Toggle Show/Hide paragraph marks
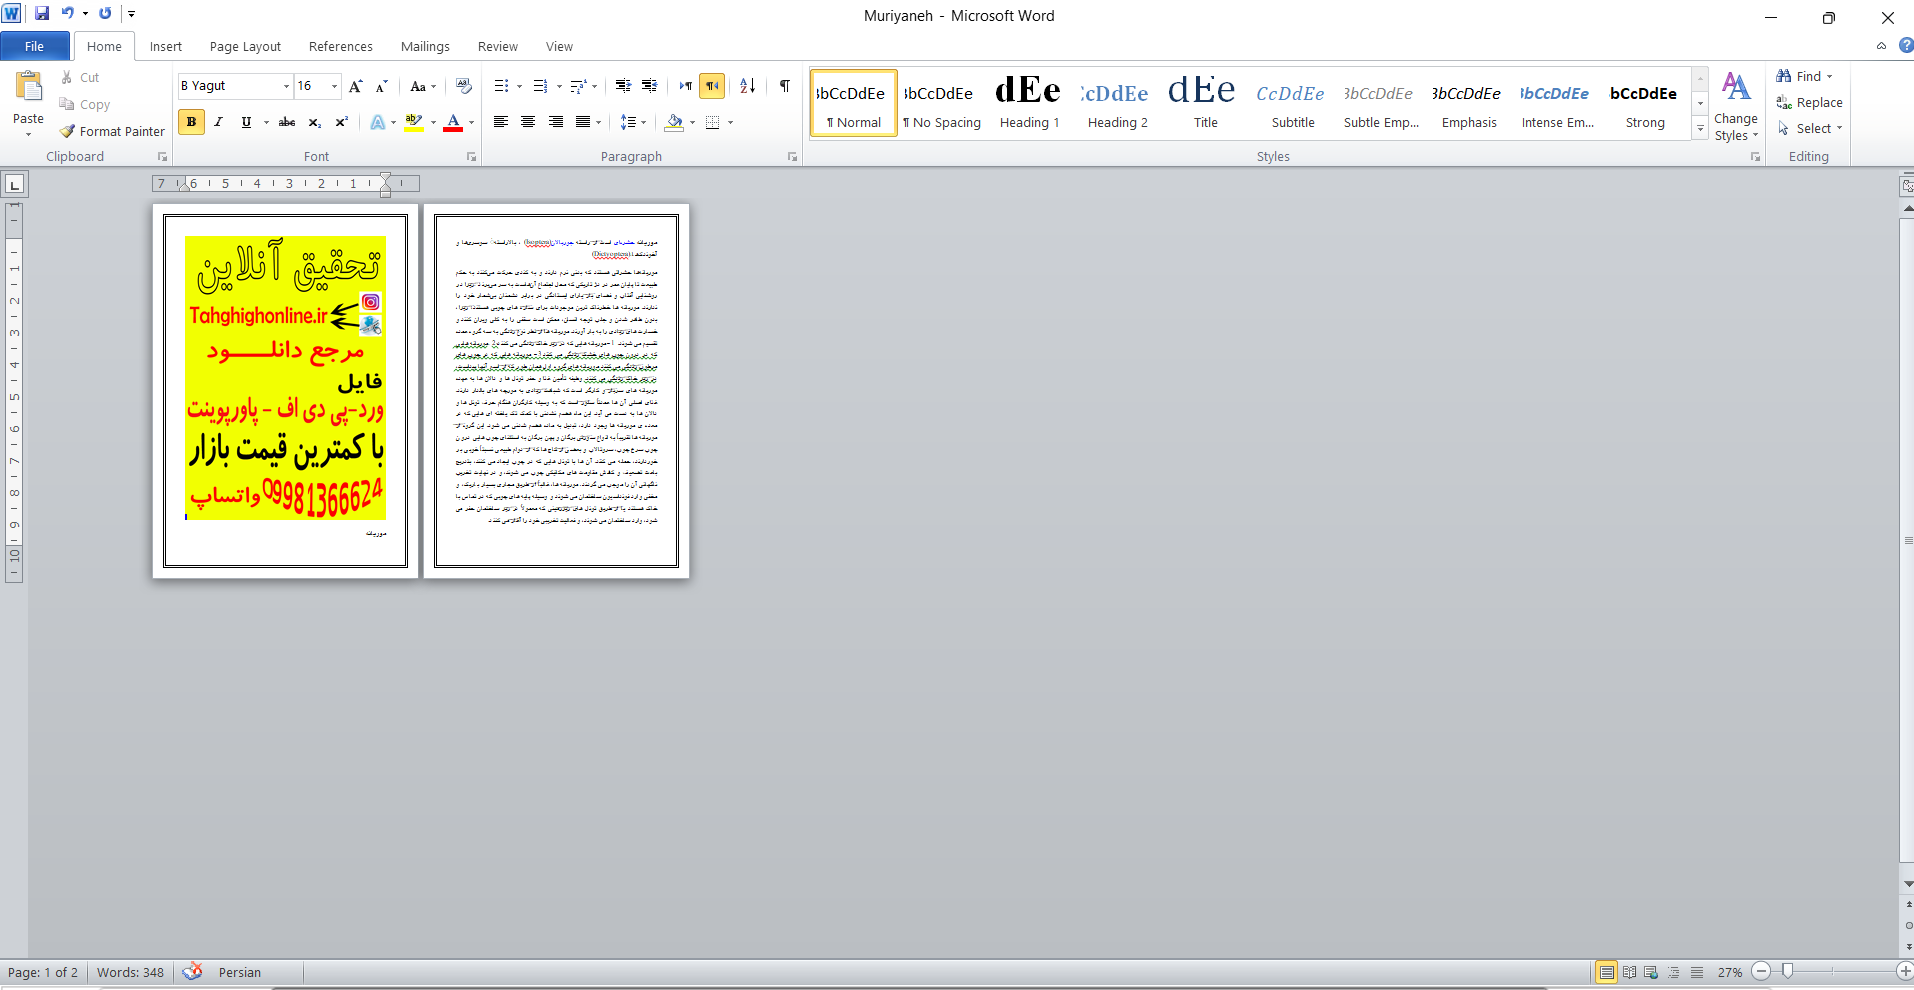 [x=785, y=86]
